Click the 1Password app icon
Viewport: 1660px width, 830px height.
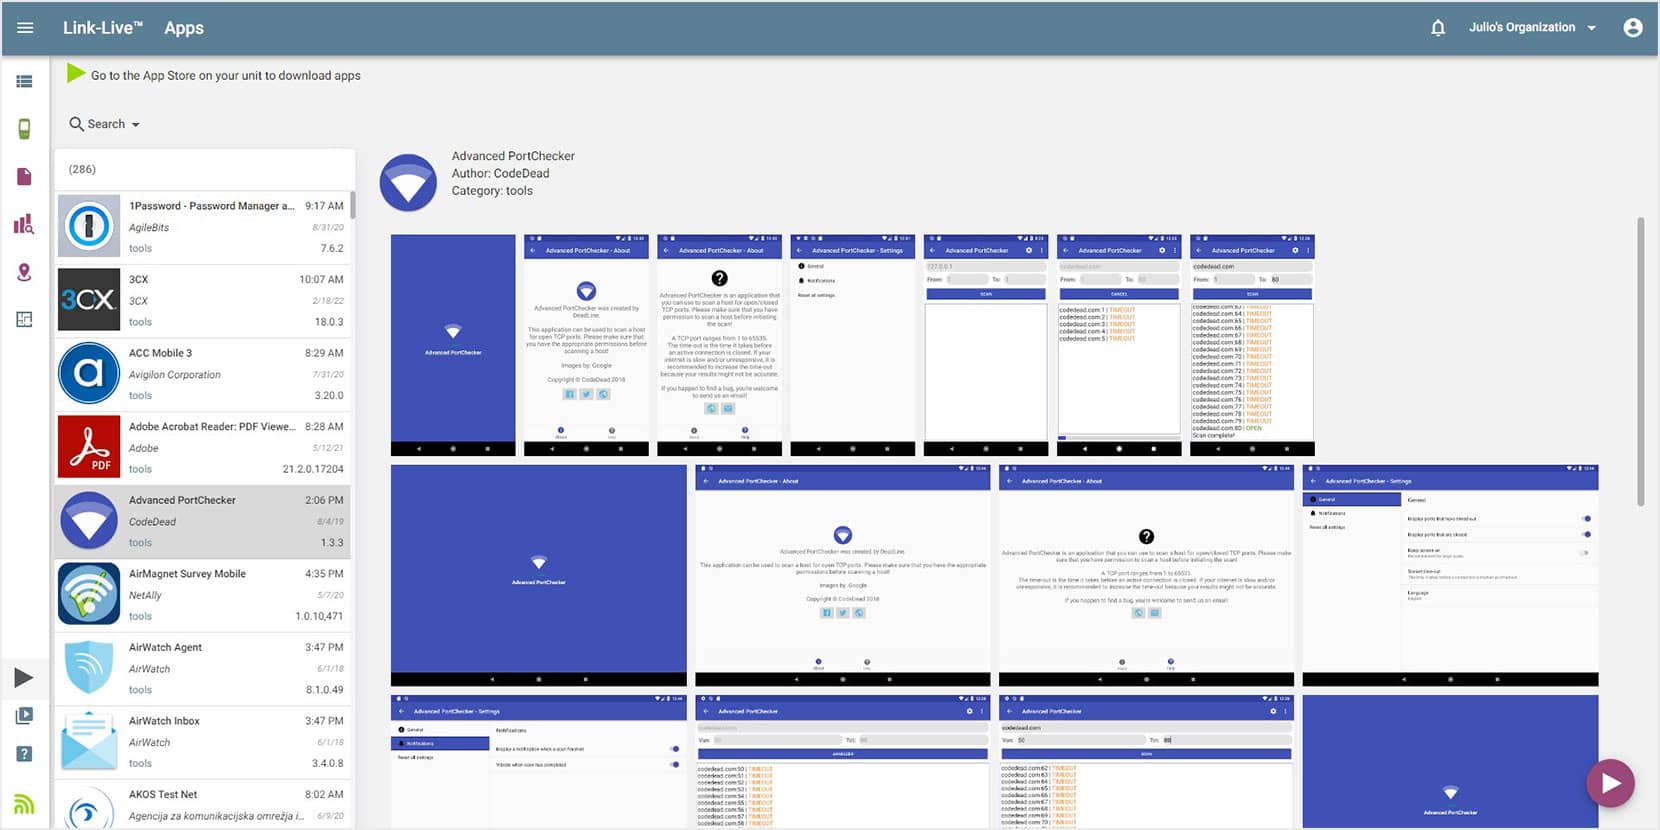[x=89, y=226]
